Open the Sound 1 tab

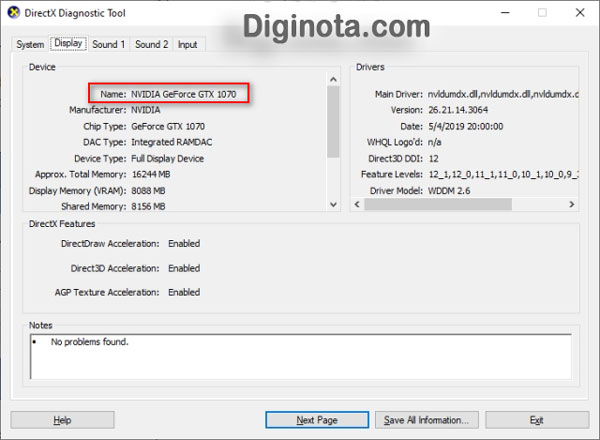pos(109,44)
